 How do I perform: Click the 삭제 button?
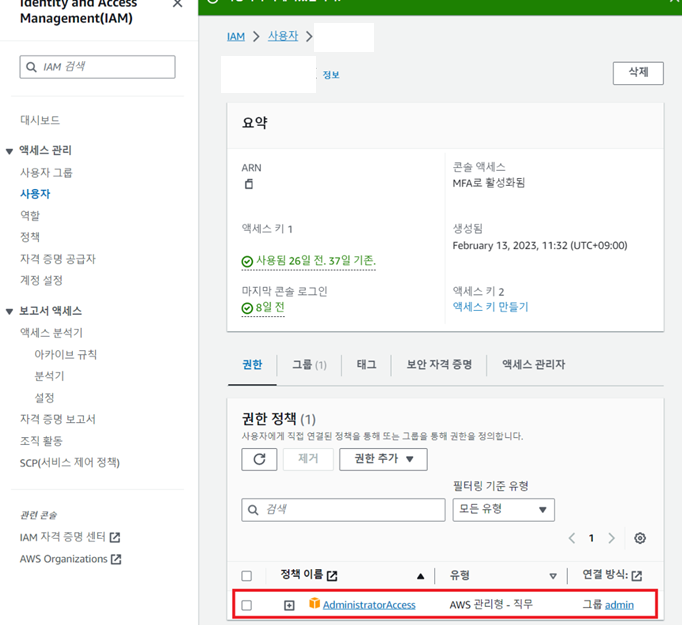[x=638, y=73]
